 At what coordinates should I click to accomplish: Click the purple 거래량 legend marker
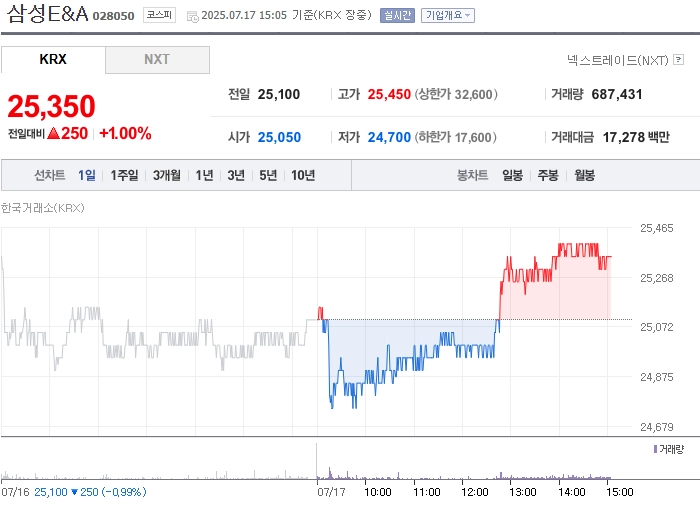[655, 449]
